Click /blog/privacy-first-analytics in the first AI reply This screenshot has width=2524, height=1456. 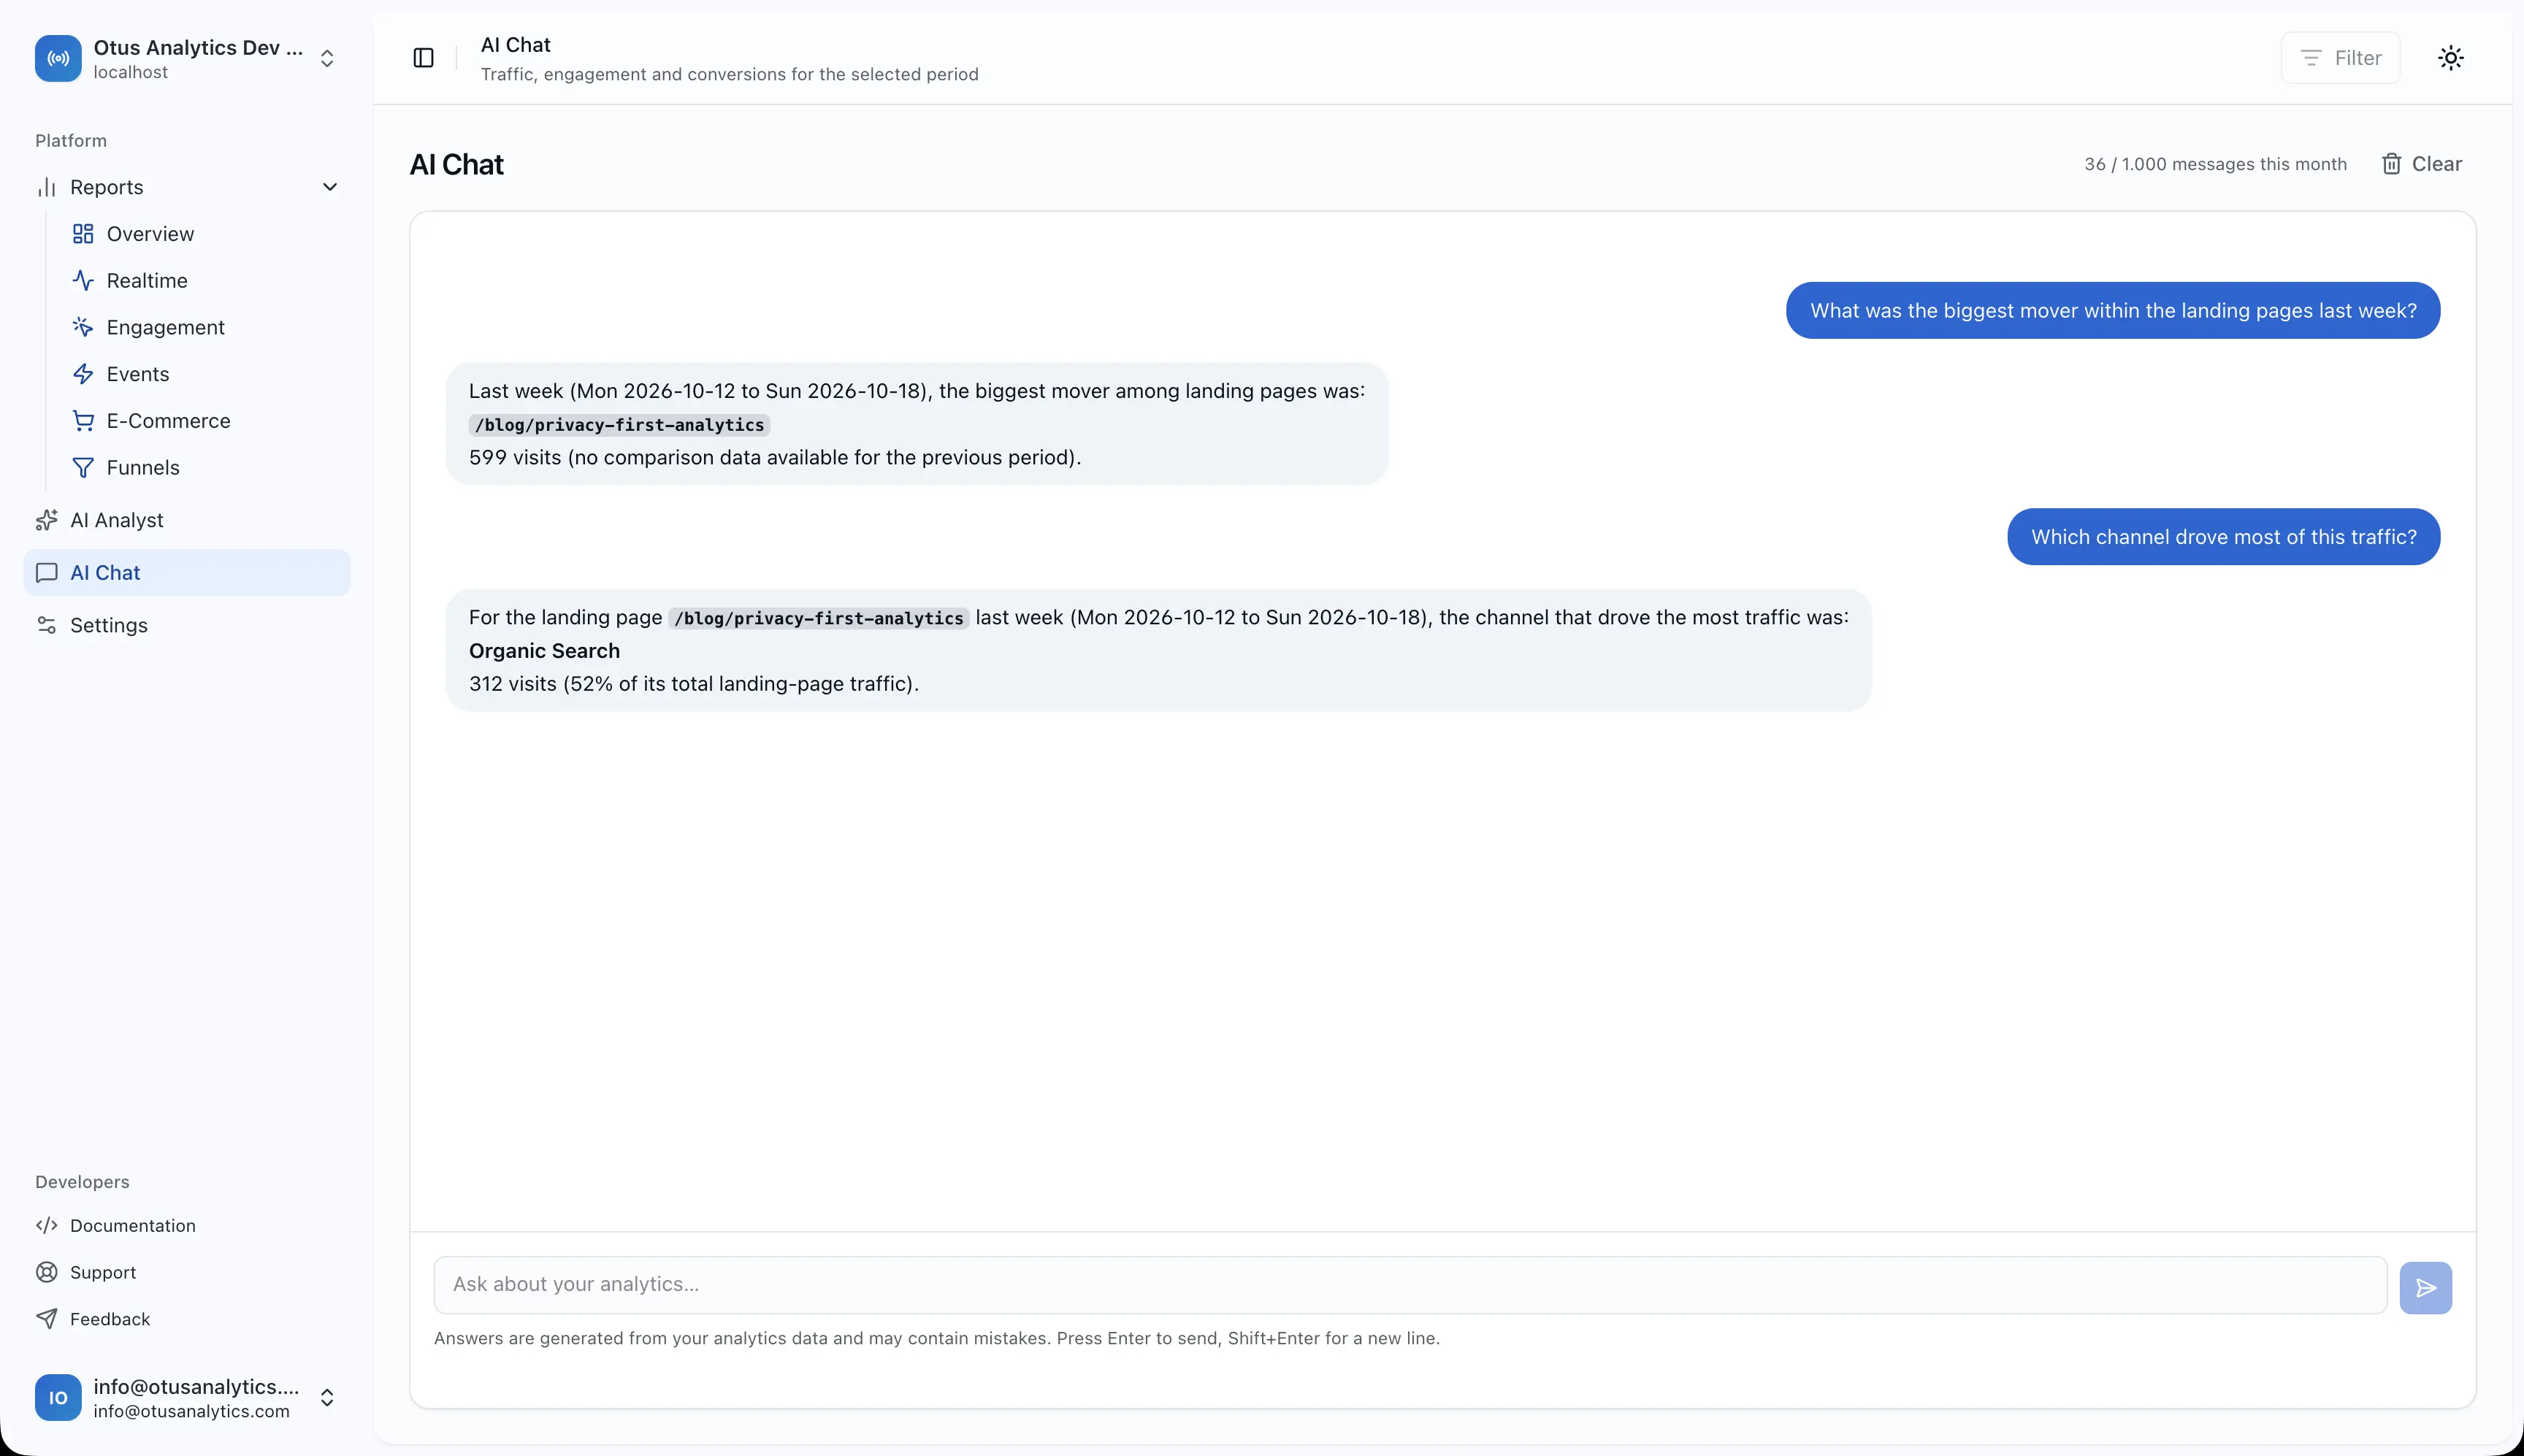point(619,425)
